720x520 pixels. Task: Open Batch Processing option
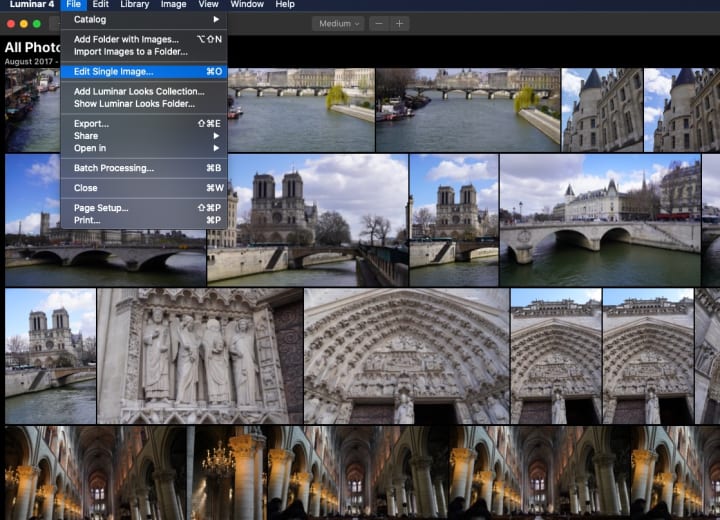pyautogui.click(x=113, y=168)
